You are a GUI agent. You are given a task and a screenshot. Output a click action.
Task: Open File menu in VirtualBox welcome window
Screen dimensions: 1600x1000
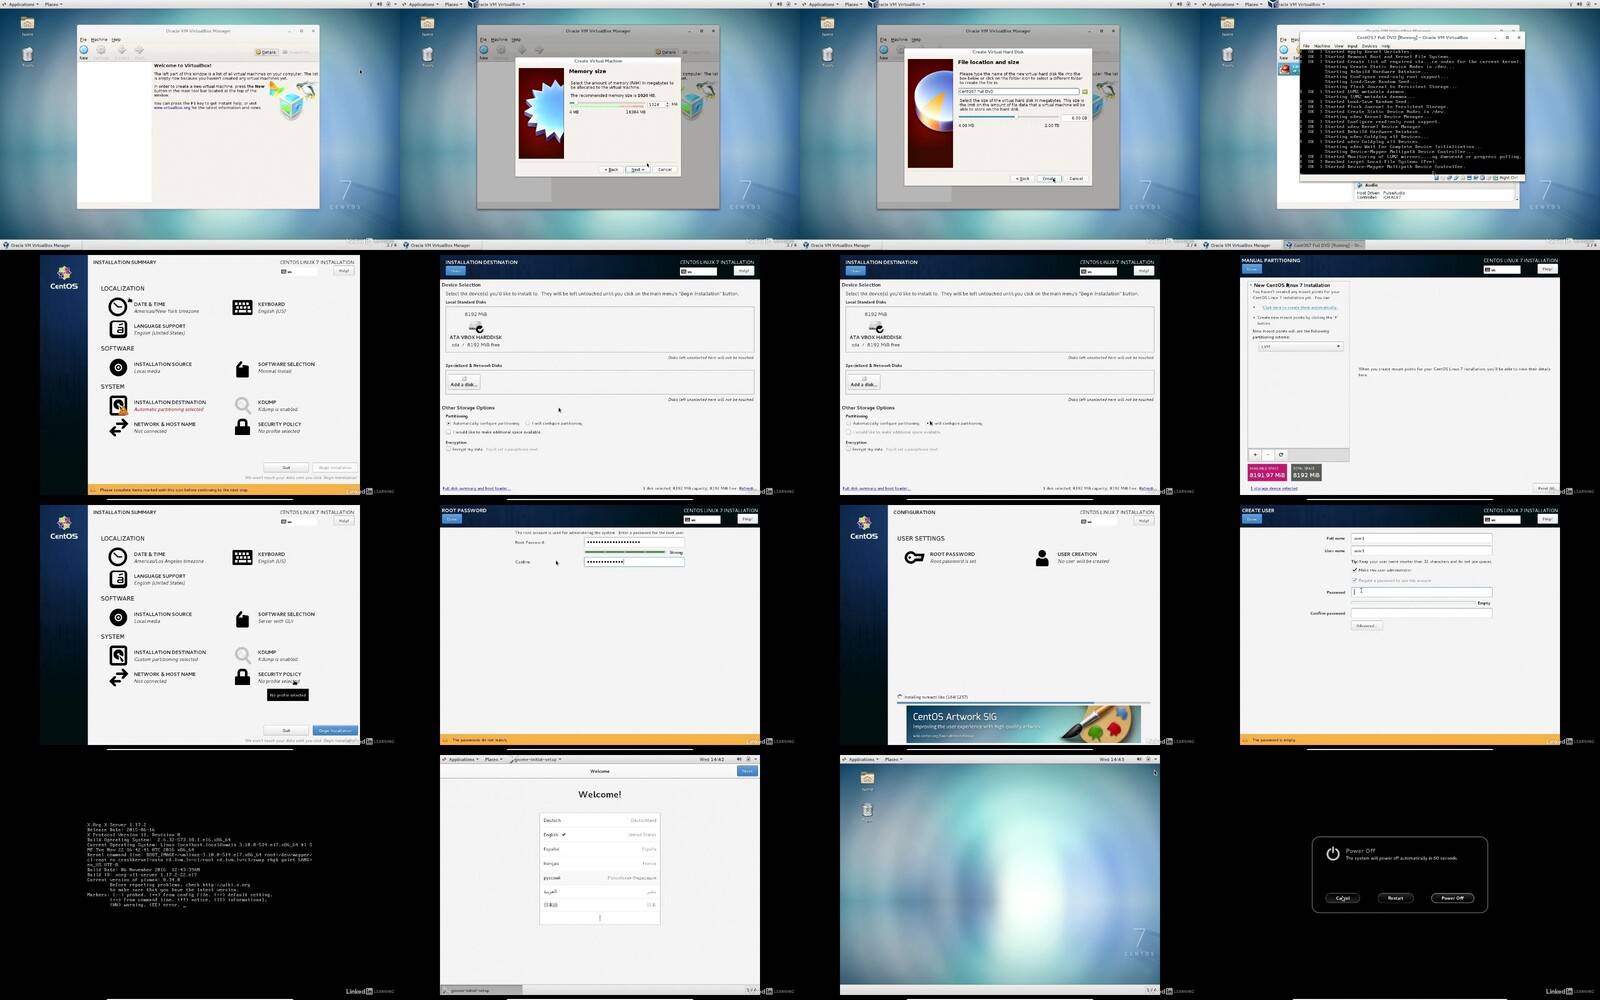tap(84, 40)
